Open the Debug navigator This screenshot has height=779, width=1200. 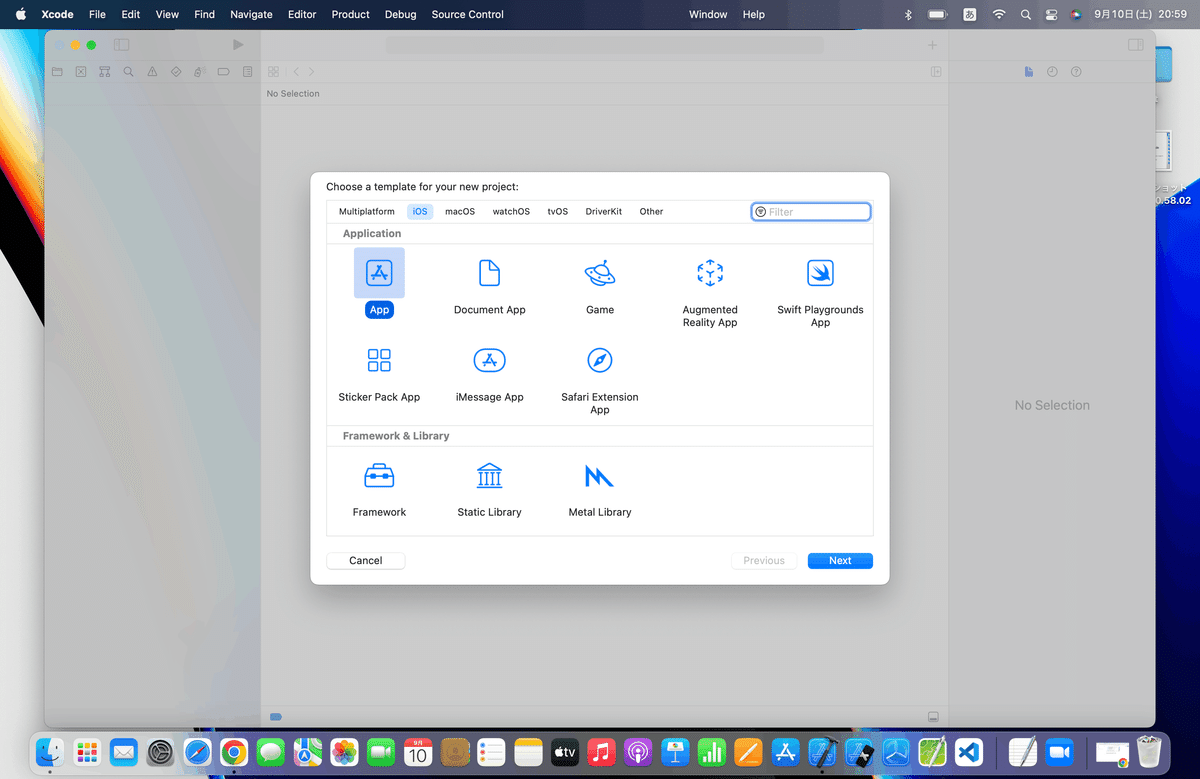[x=200, y=72]
